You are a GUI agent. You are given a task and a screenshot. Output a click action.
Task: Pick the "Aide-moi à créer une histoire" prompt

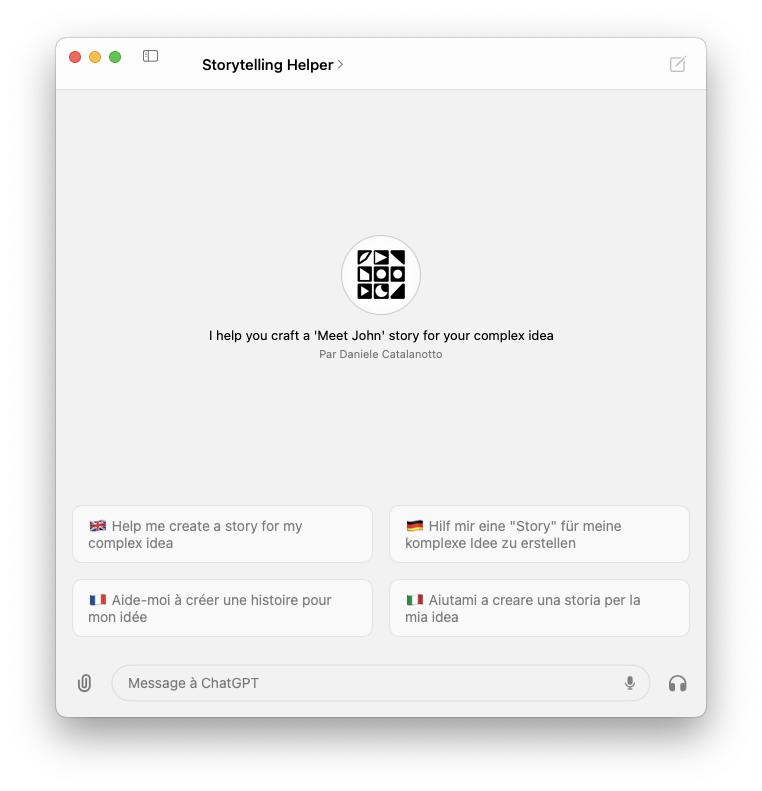click(222, 608)
